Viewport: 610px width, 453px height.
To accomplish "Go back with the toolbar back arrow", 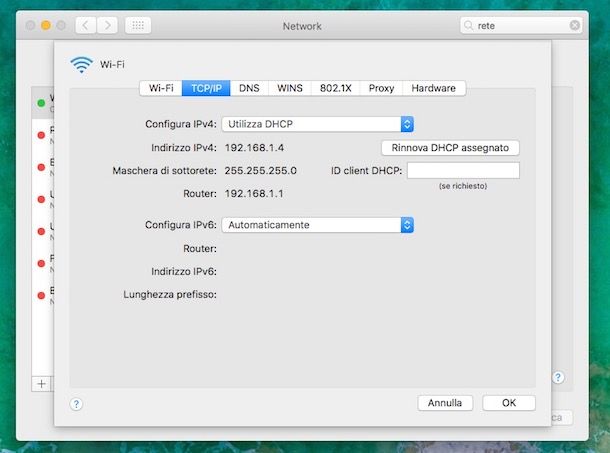I will pos(86,26).
